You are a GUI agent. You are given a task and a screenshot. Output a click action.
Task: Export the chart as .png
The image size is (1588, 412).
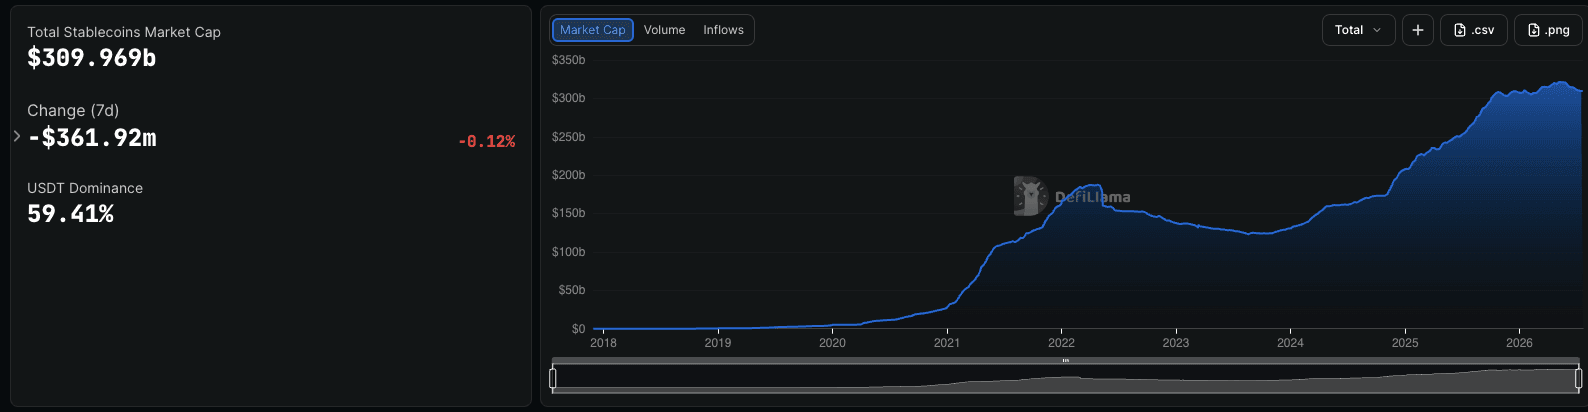[1548, 30]
